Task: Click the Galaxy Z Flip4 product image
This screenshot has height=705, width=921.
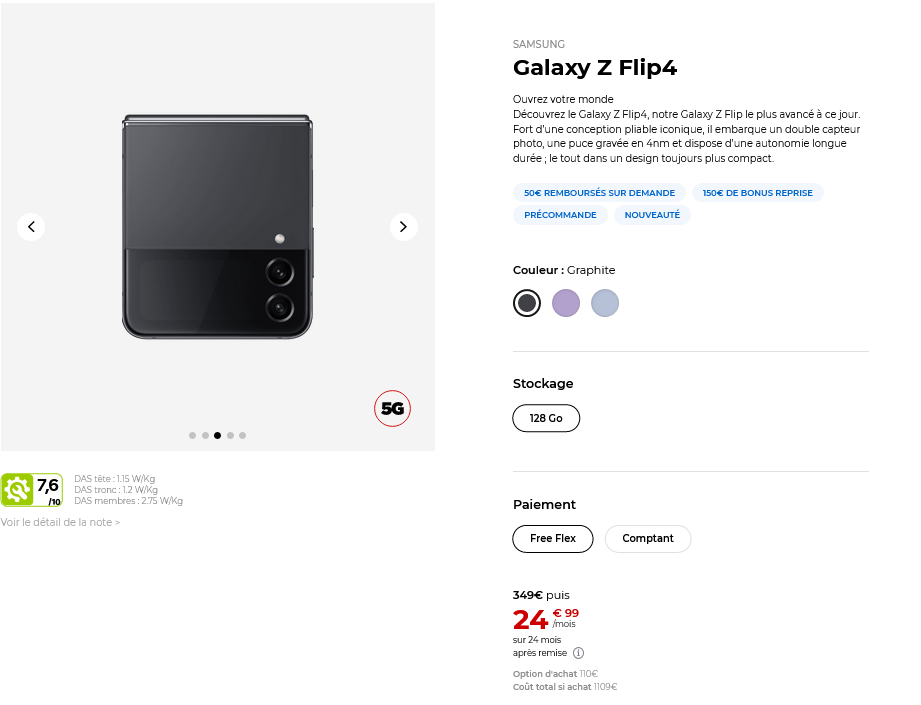Action: (x=217, y=227)
